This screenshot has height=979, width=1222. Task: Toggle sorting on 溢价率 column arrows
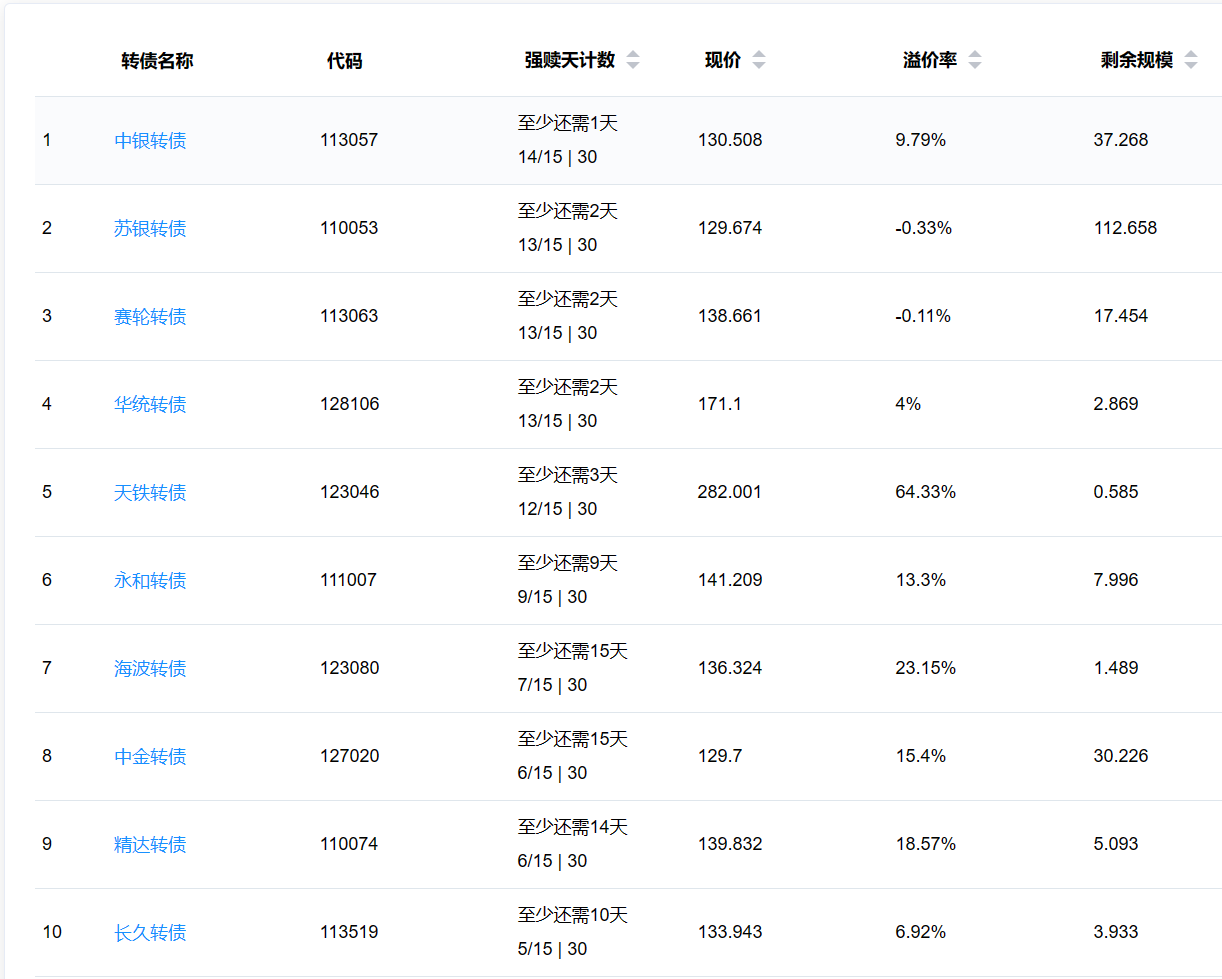point(974,60)
